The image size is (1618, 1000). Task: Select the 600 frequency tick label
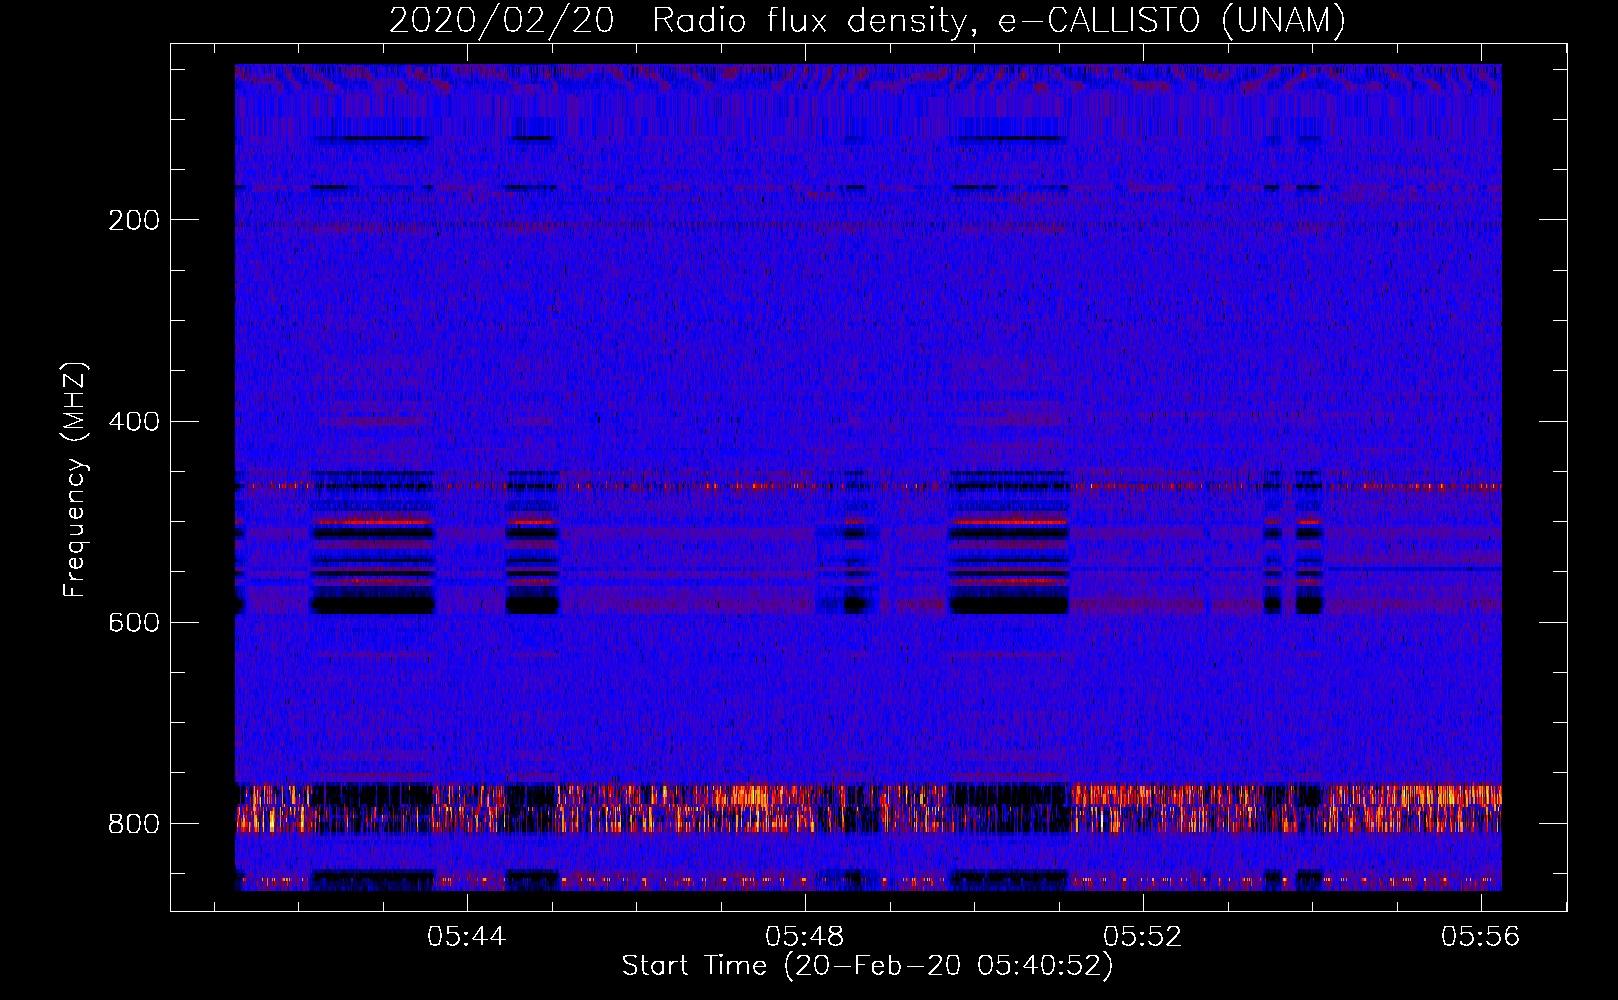[134, 622]
